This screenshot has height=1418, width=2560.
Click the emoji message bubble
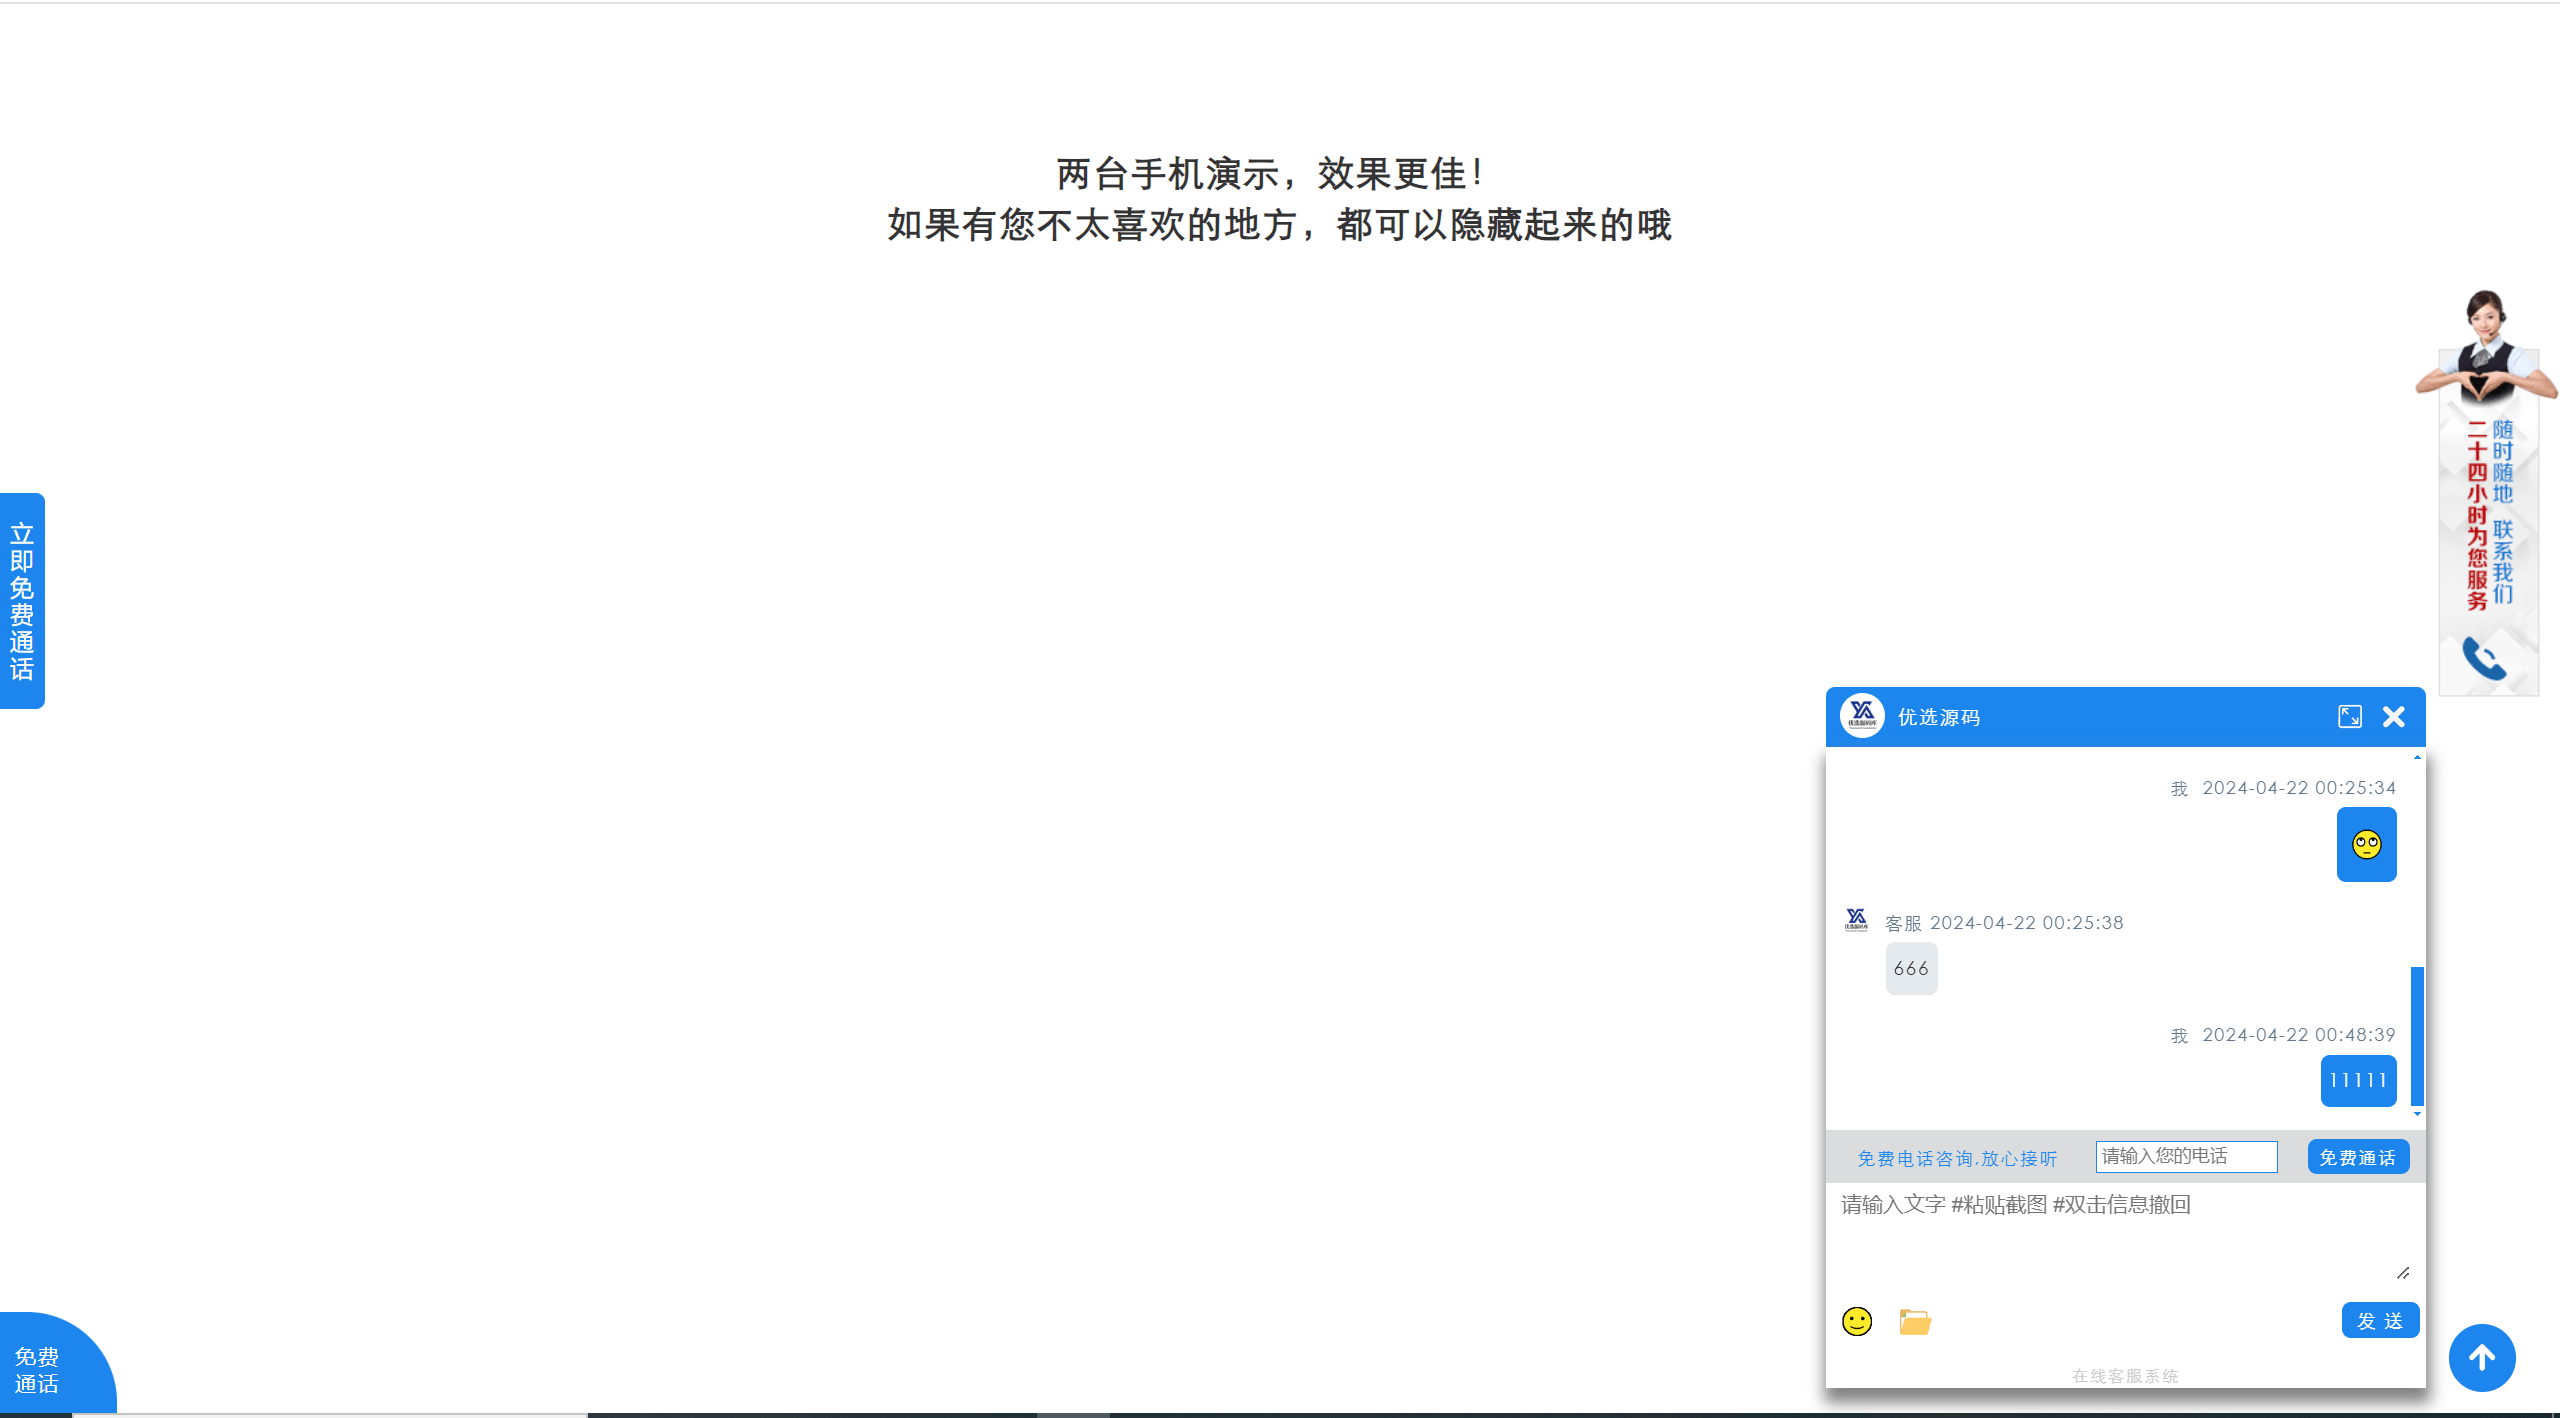click(2366, 844)
